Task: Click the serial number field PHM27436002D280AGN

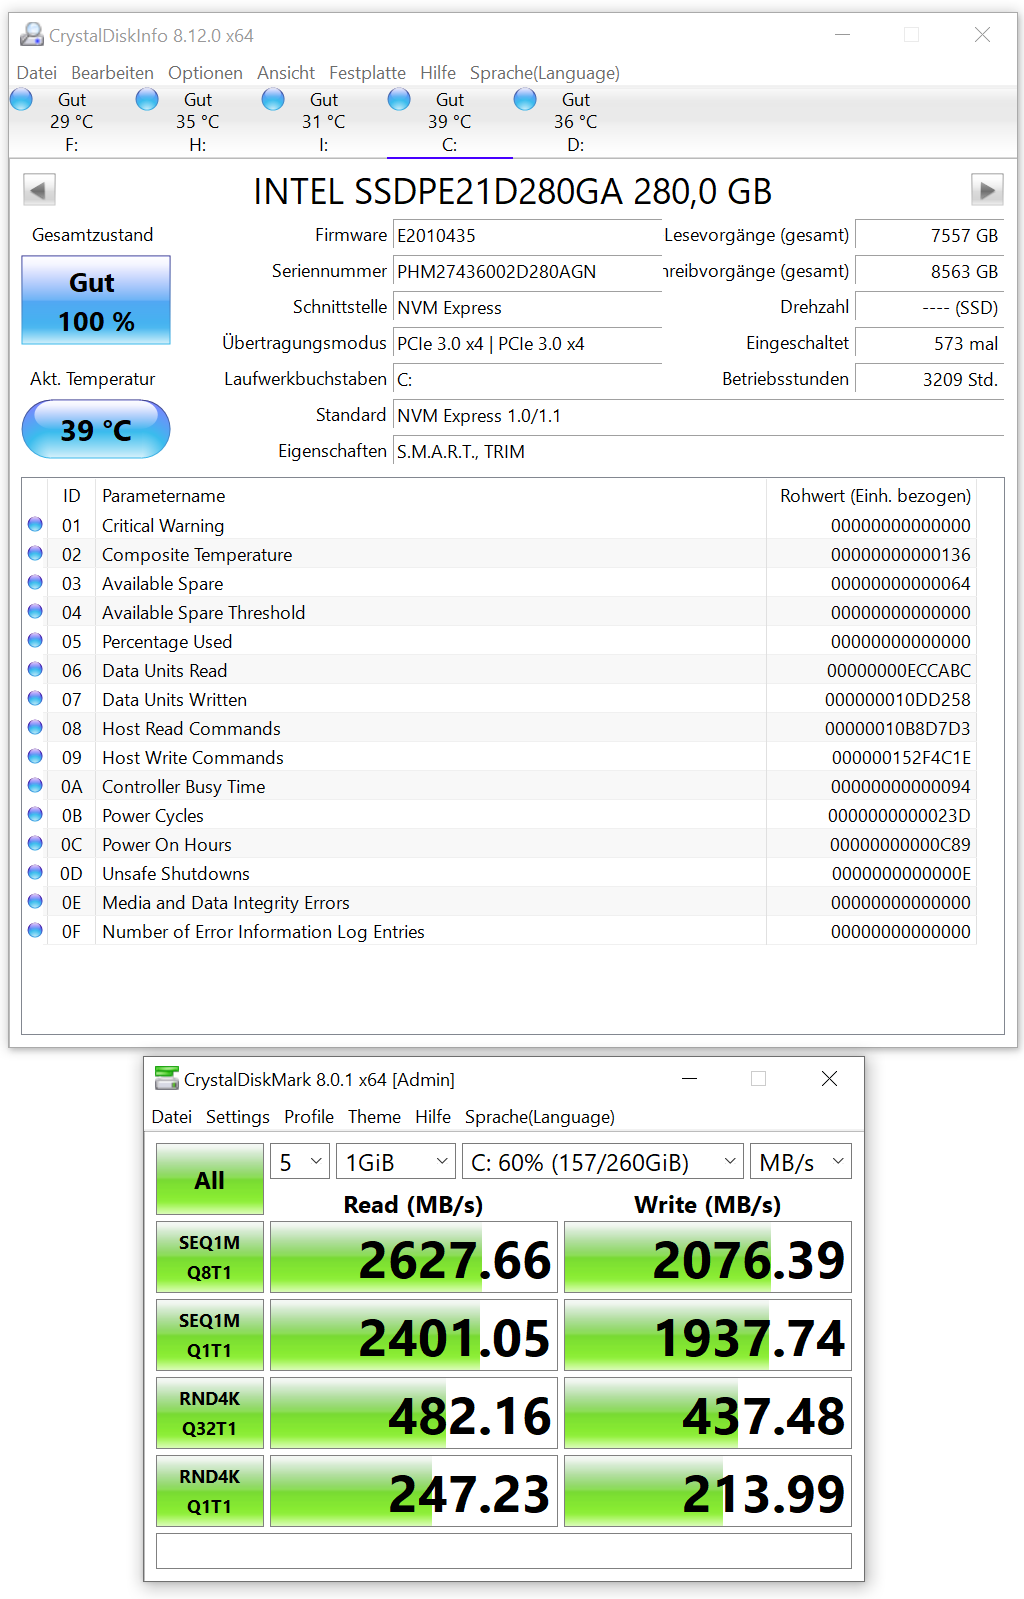Action: click(x=527, y=272)
